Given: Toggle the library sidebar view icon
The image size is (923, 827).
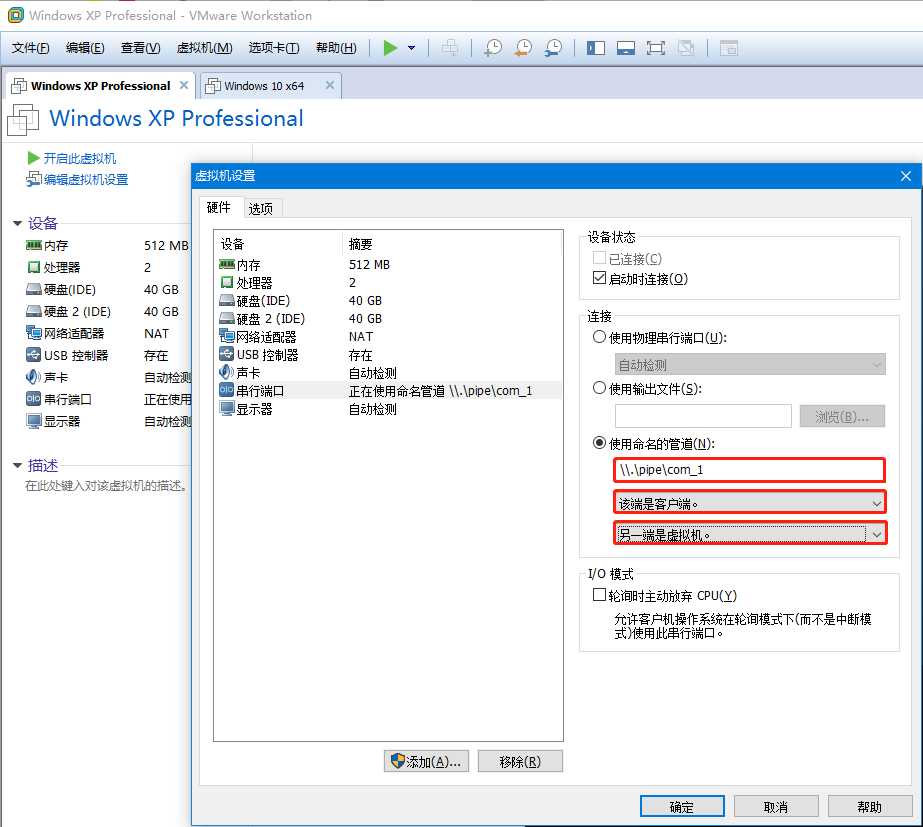Looking at the screenshot, I should coord(596,48).
